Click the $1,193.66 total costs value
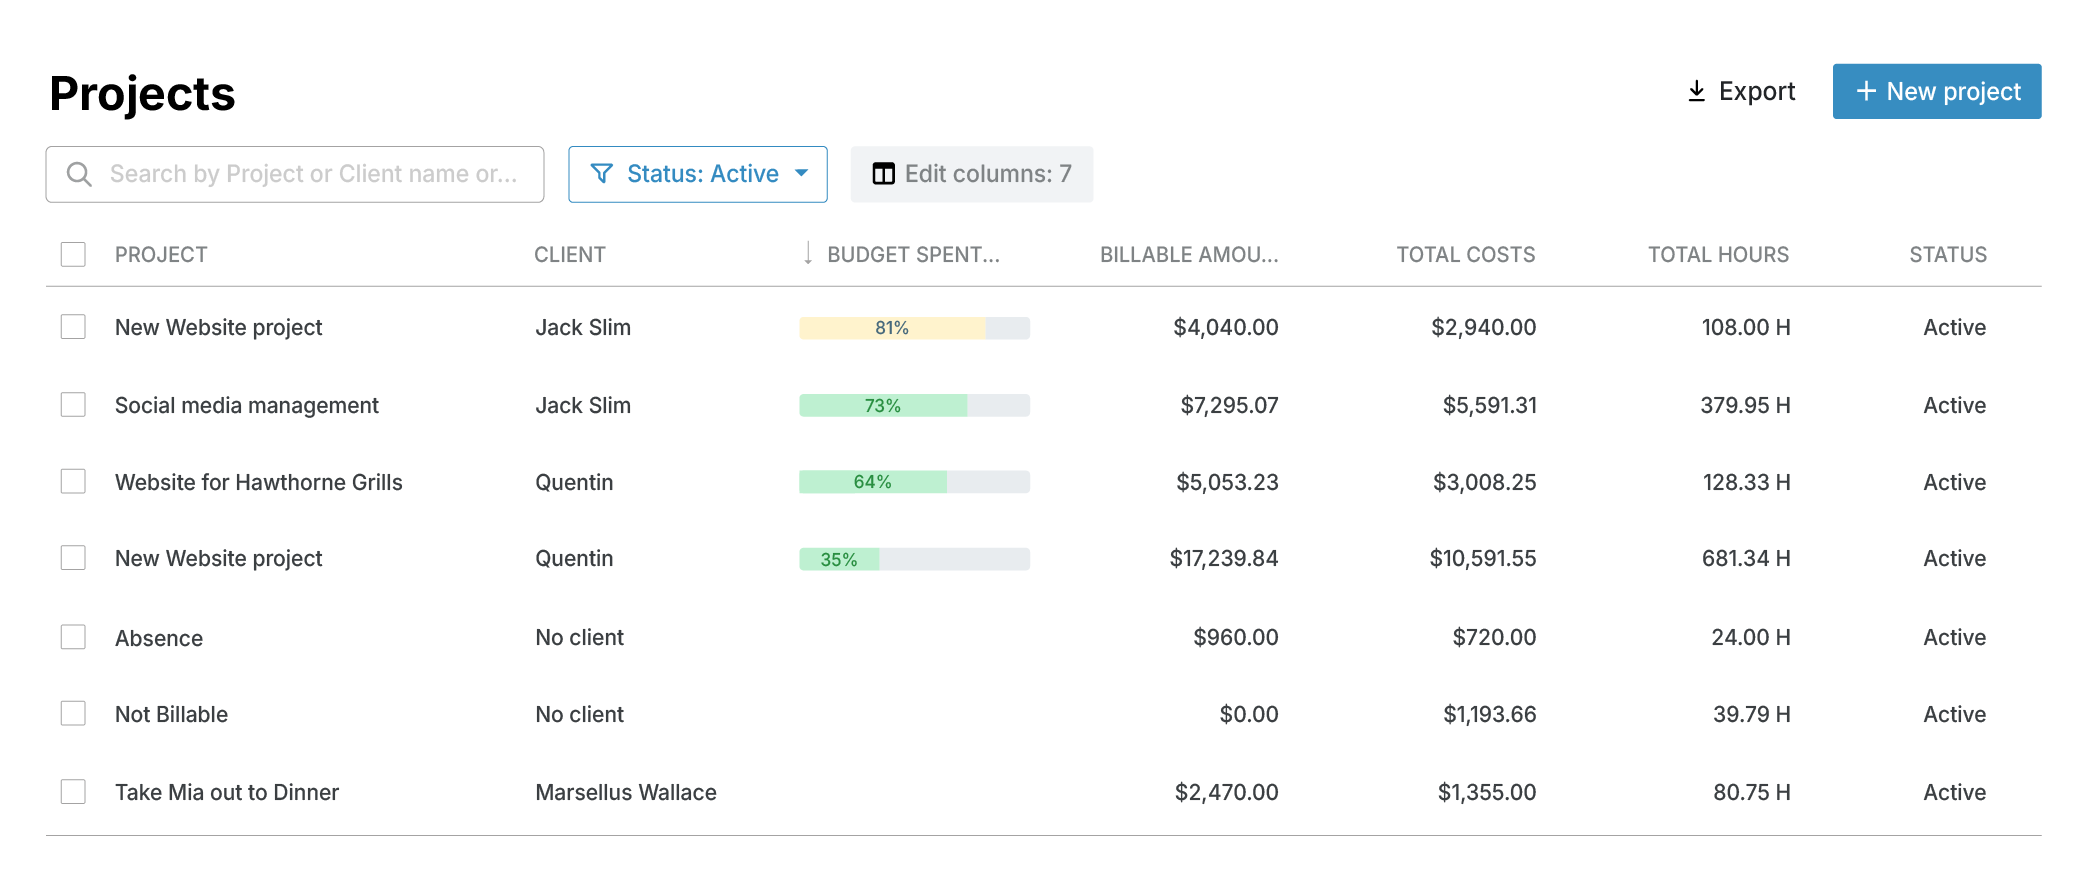 (1489, 714)
